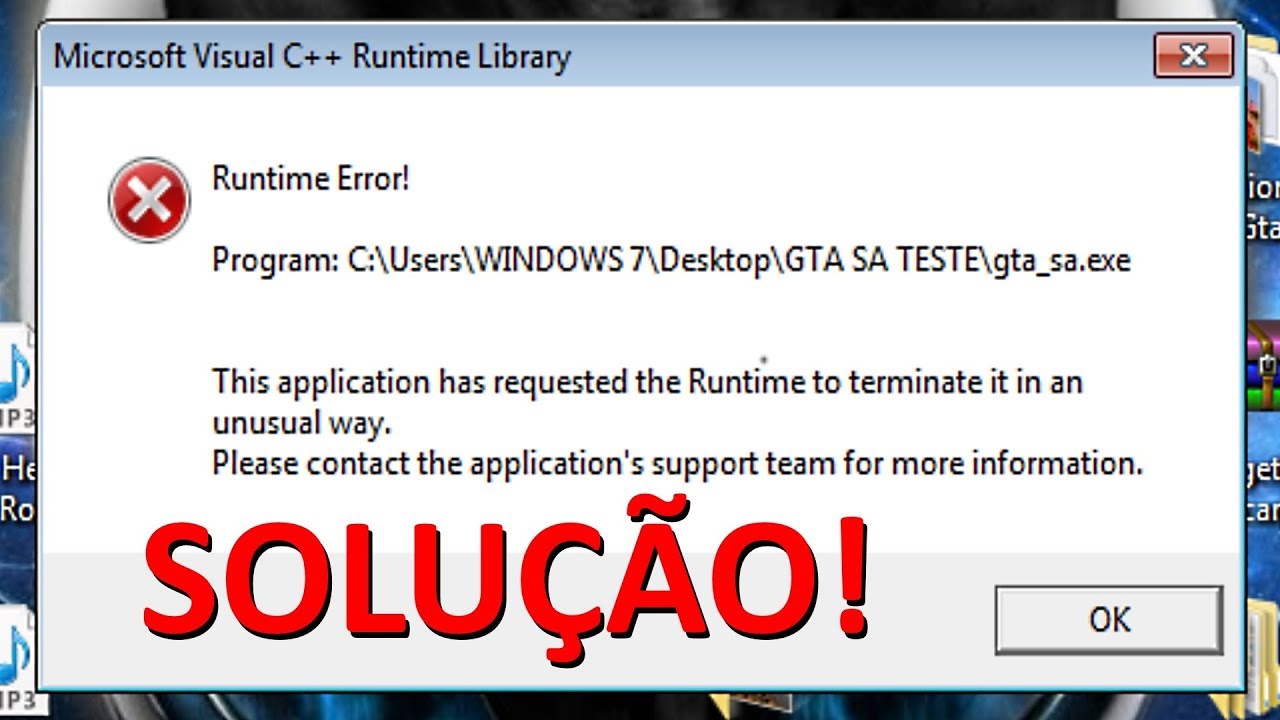This screenshot has height=720, width=1280.
Task: Click the red error X icon
Action: (x=149, y=200)
